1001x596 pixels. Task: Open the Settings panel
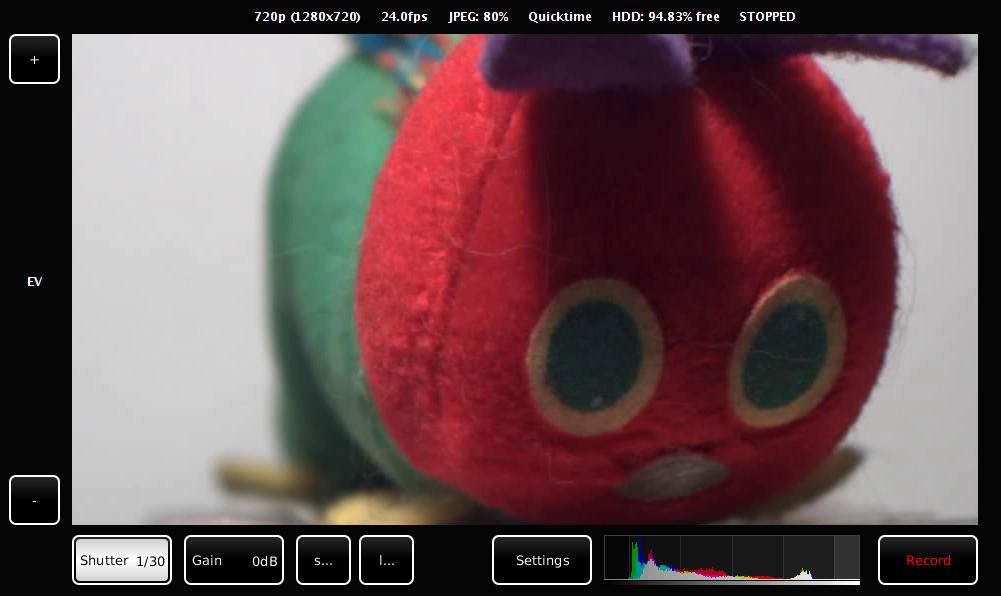(x=542, y=560)
